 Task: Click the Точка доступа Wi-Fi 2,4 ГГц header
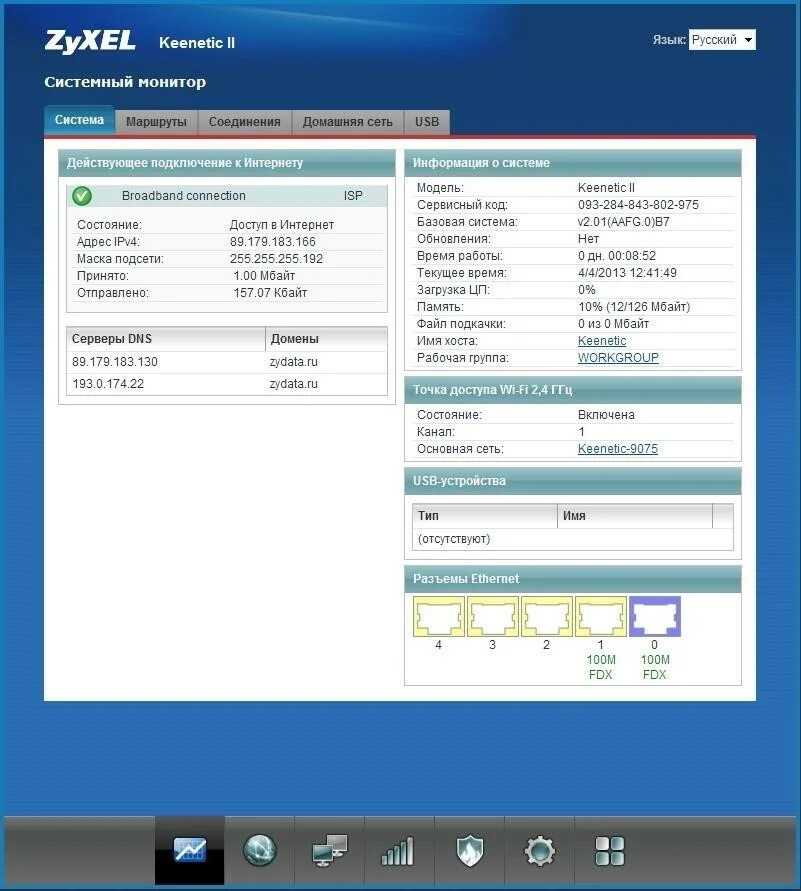[x=573, y=390]
